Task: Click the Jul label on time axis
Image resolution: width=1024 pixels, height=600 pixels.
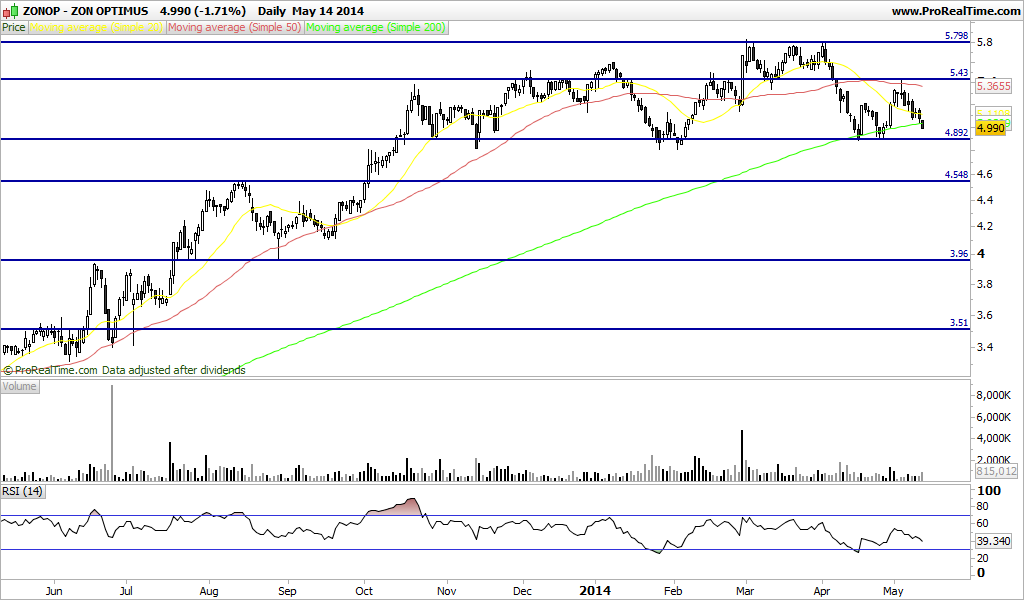Action: click(x=127, y=591)
